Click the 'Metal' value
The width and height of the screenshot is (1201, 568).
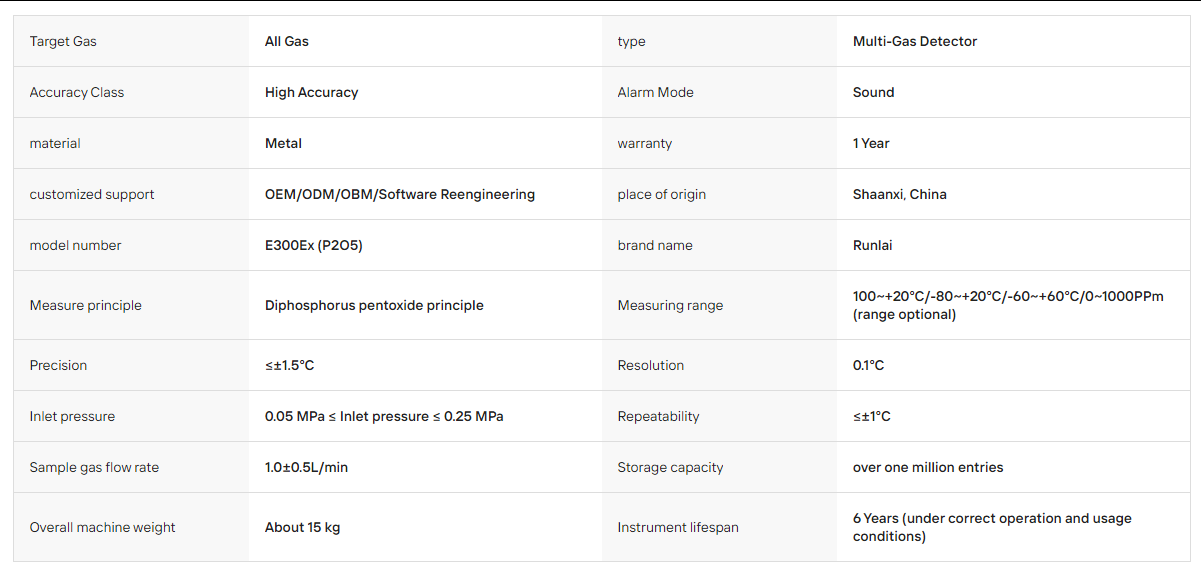click(283, 143)
